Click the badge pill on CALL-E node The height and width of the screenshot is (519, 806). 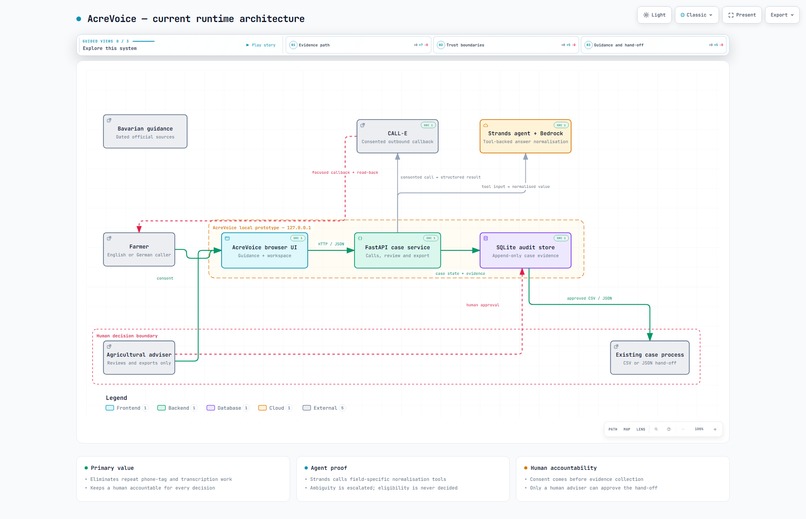428,125
